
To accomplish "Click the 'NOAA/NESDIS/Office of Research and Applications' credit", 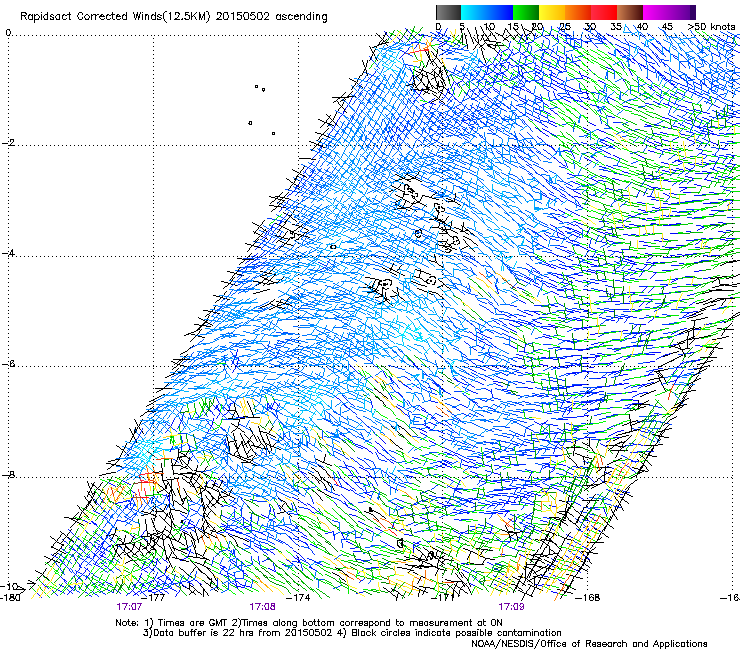I will (x=589, y=644).
